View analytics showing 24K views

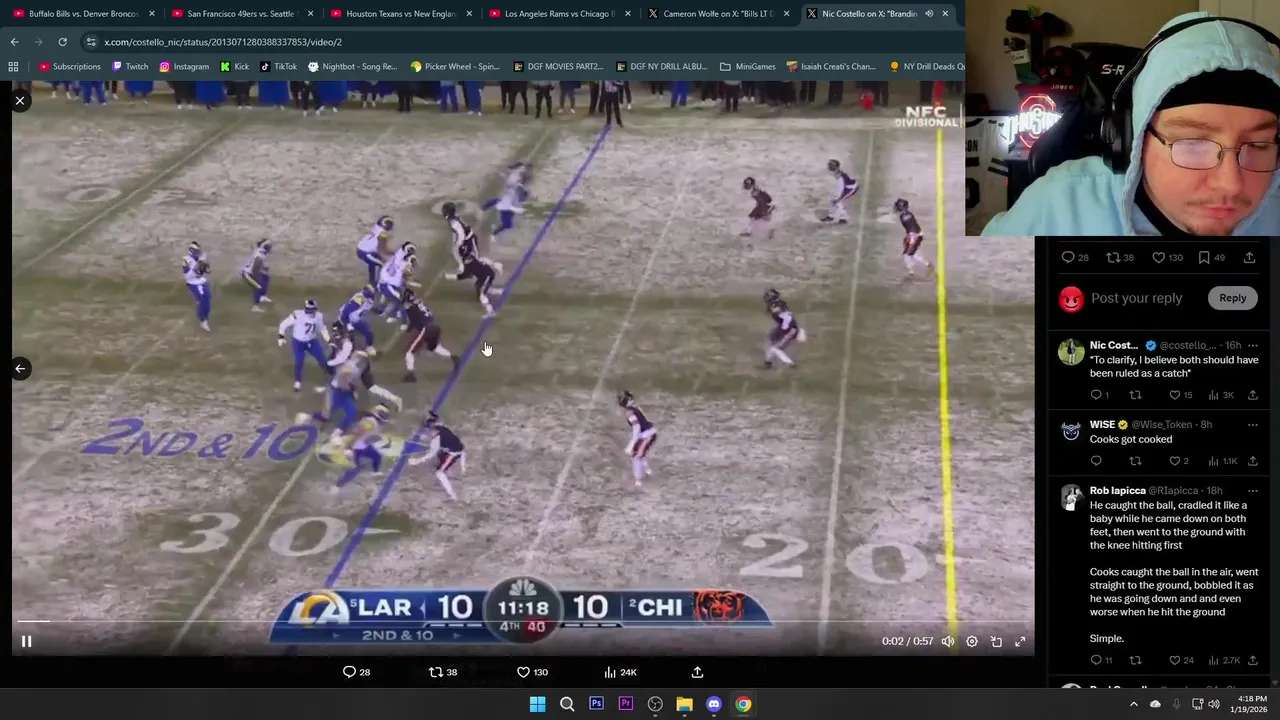tap(620, 672)
